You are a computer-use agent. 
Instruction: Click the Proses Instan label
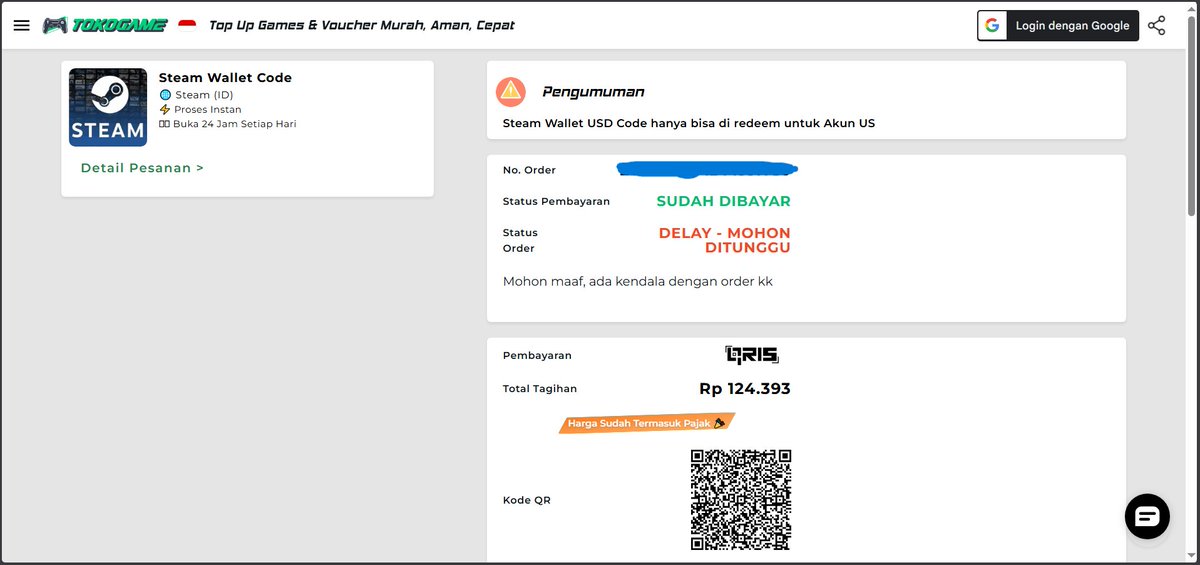point(207,109)
